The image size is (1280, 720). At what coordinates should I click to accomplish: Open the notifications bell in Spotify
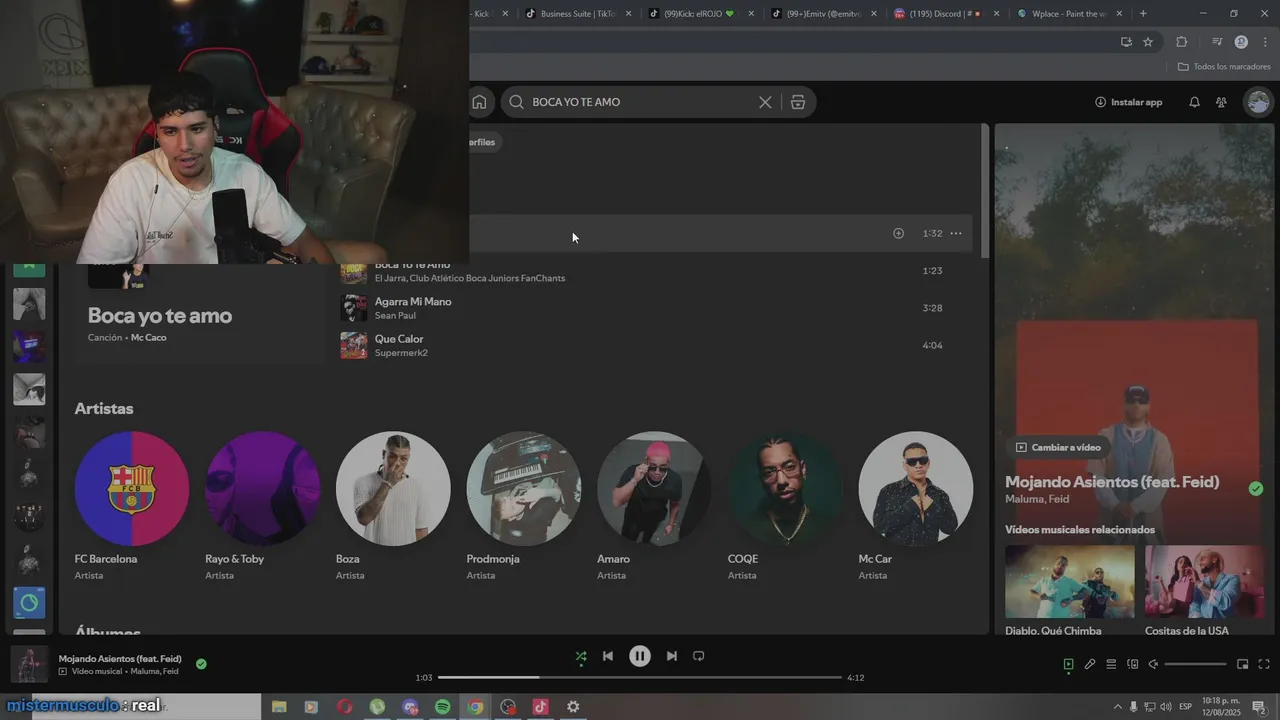coord(1194,102)
